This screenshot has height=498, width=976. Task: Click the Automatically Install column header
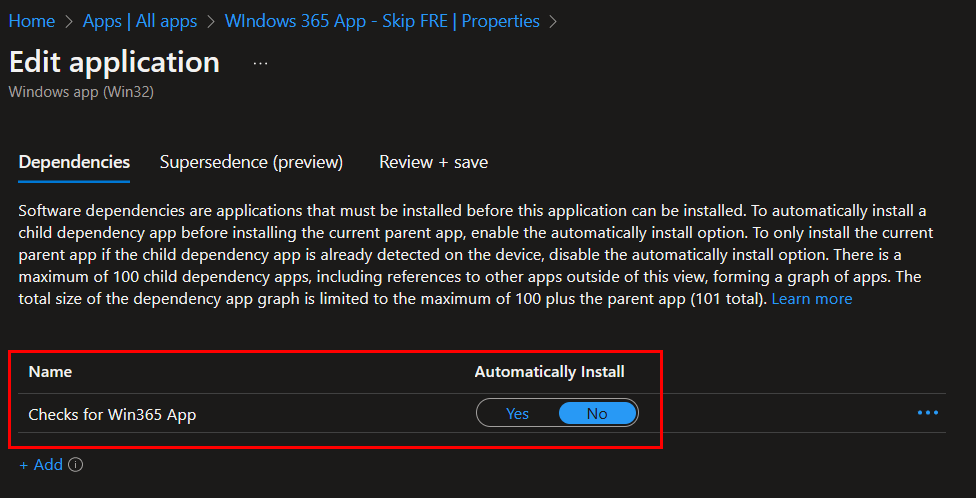click(549, 372)
